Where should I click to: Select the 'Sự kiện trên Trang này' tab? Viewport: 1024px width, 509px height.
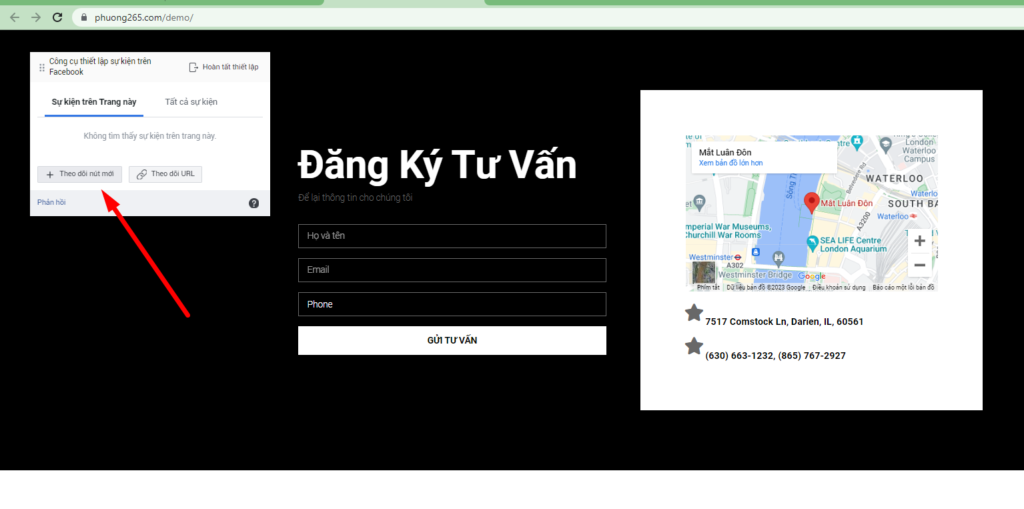tap(97, 102)
